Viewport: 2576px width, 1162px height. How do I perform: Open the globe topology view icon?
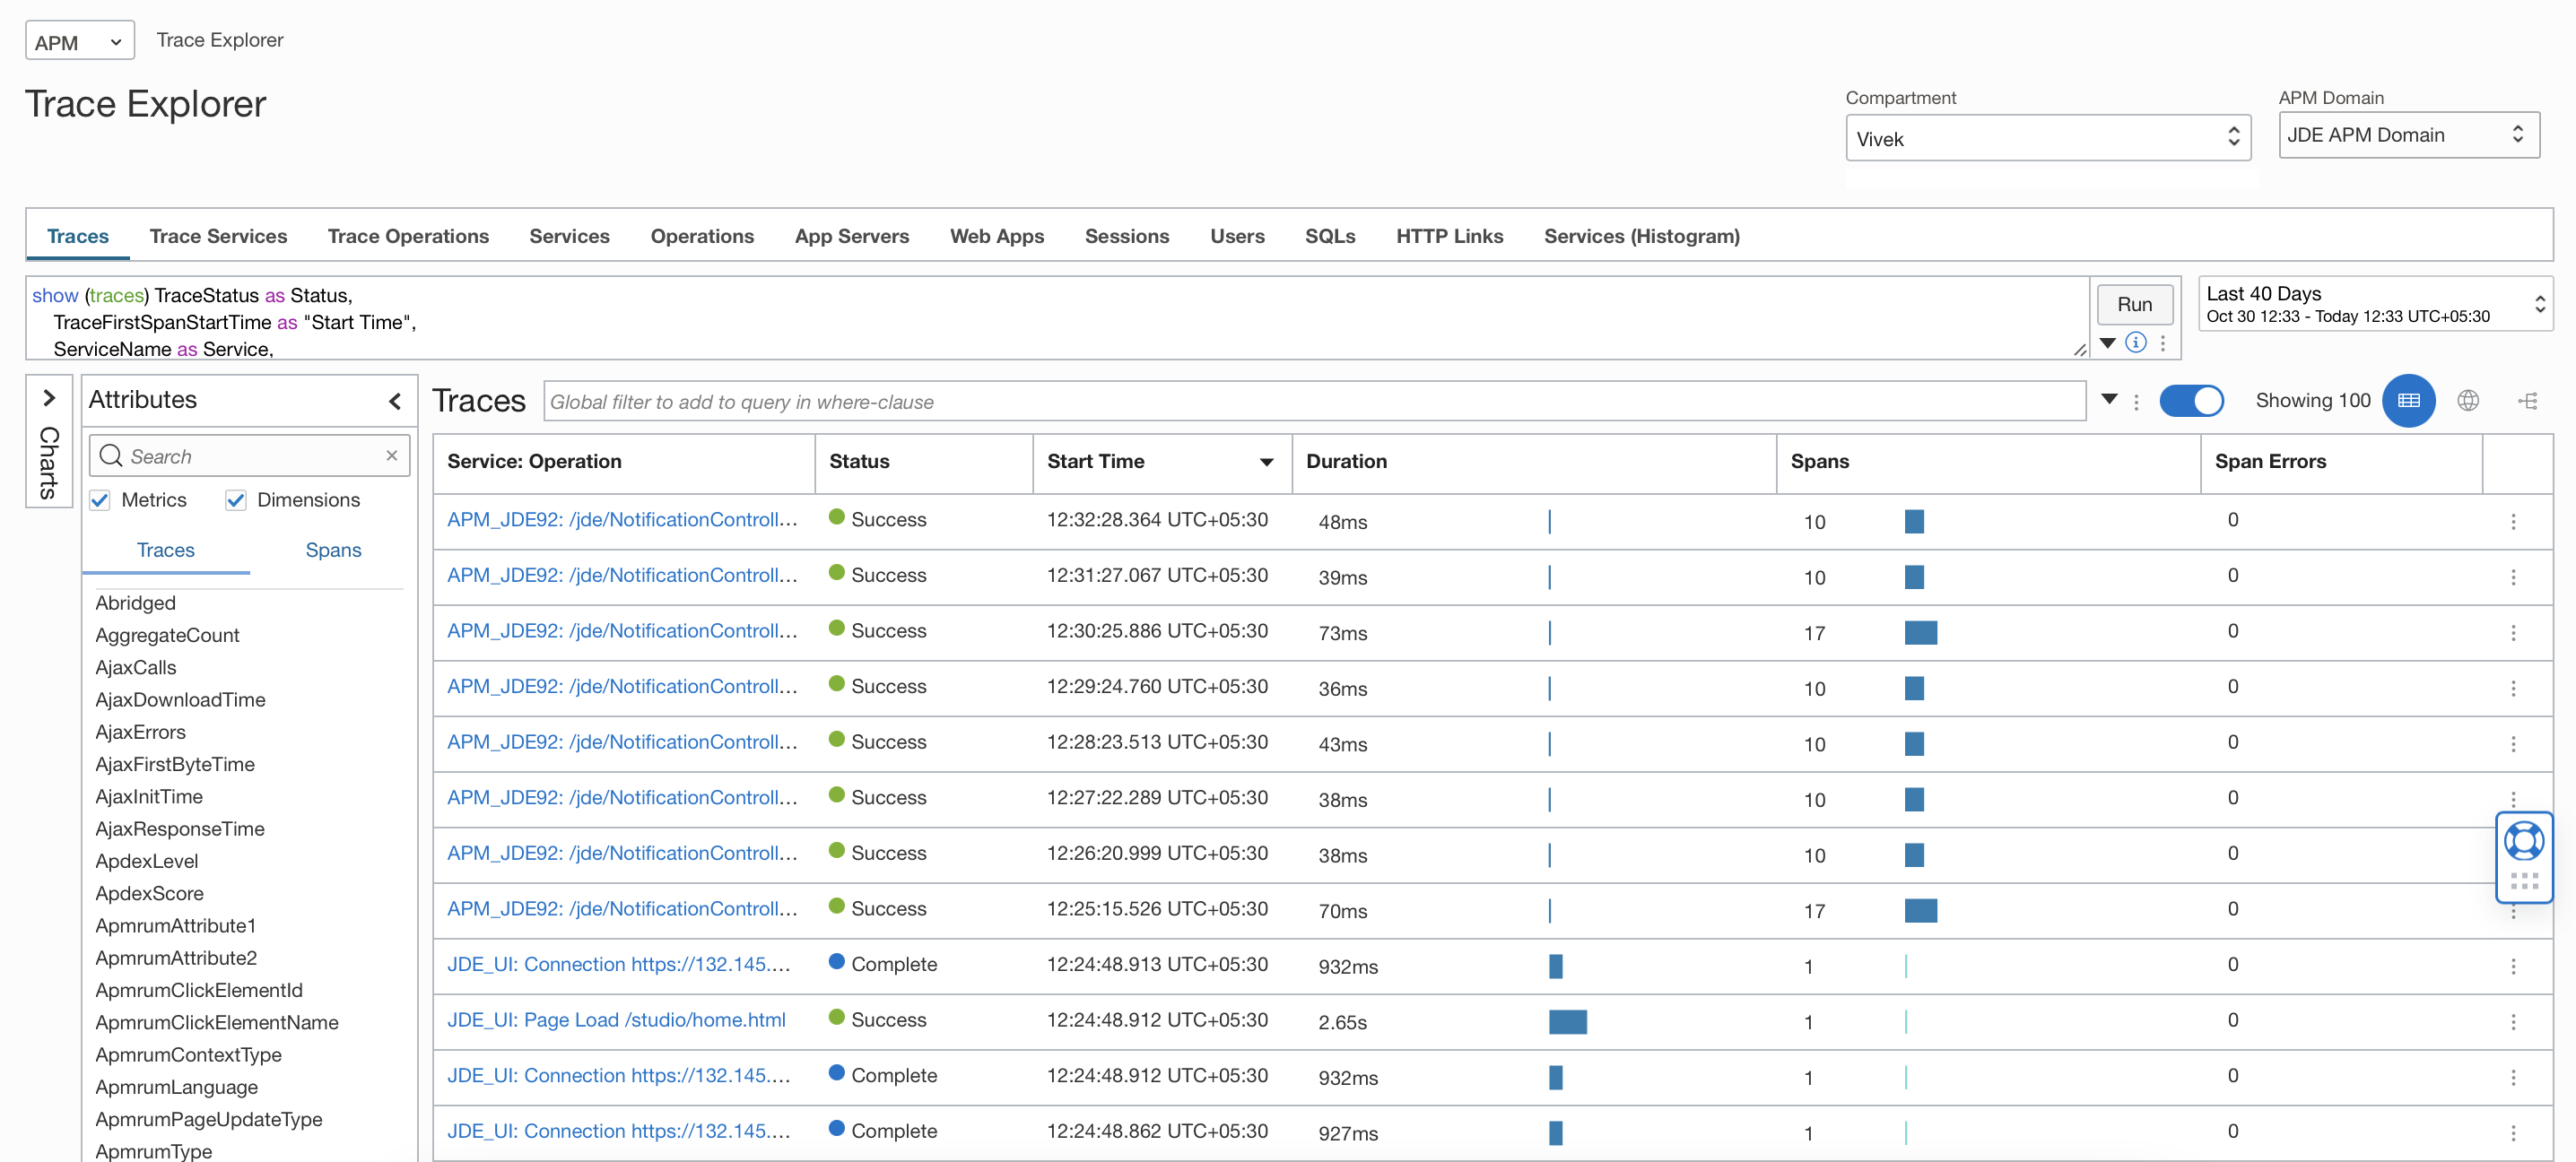2467,401
